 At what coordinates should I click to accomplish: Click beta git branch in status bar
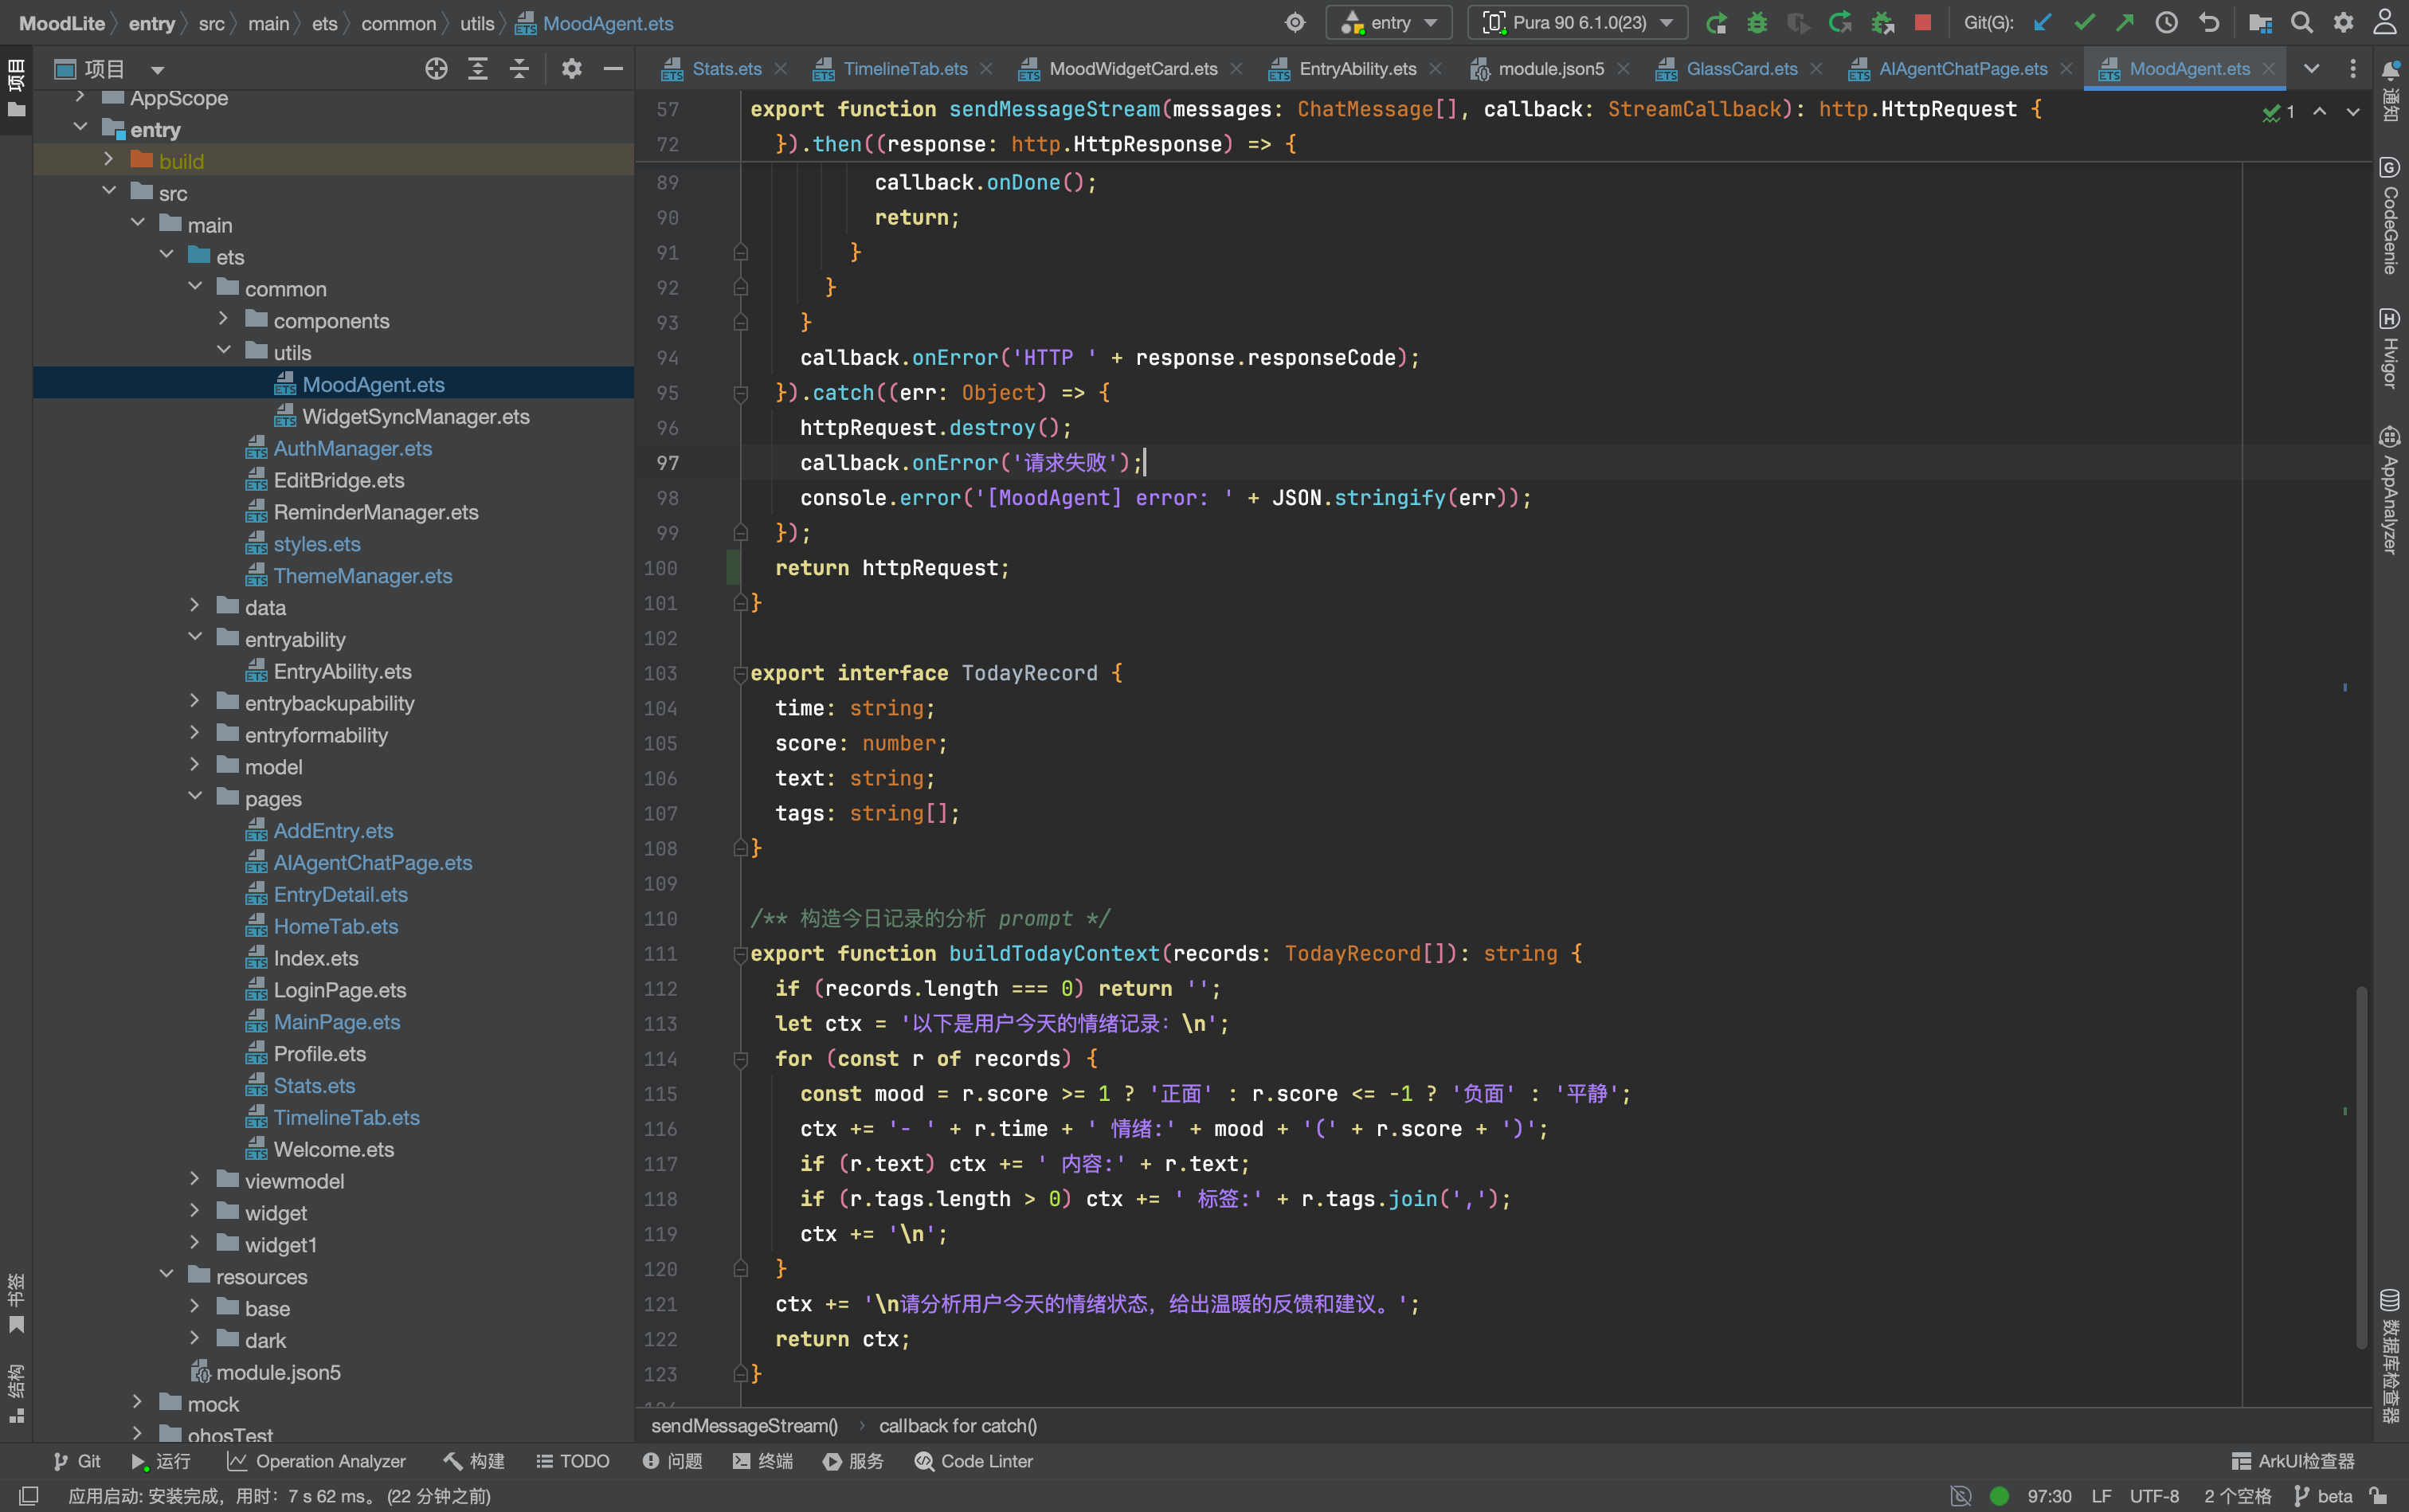tap(2324, 1496)
